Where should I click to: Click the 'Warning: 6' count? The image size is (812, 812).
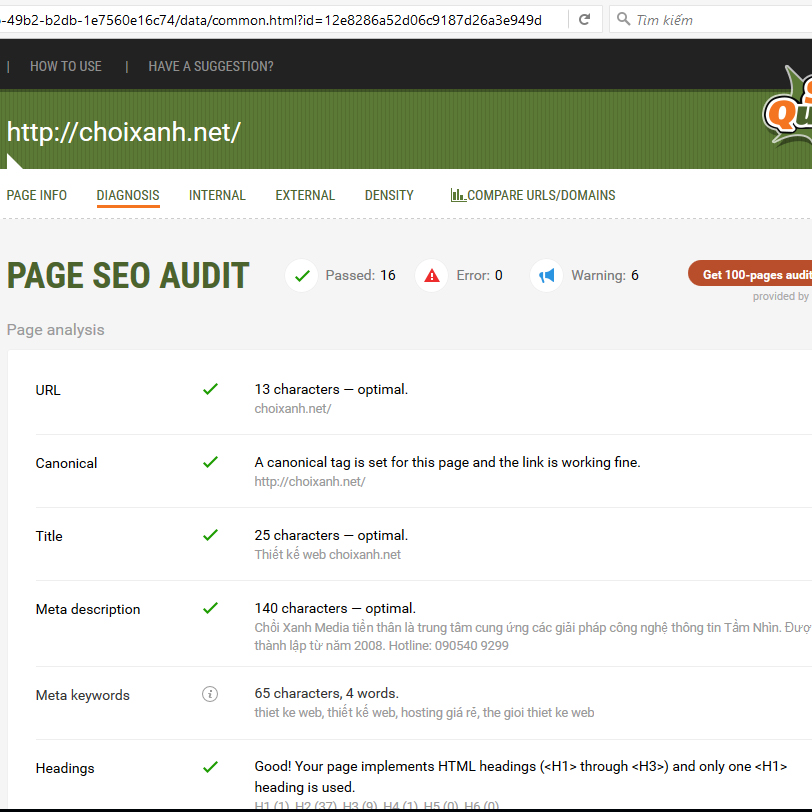(605, 276)
